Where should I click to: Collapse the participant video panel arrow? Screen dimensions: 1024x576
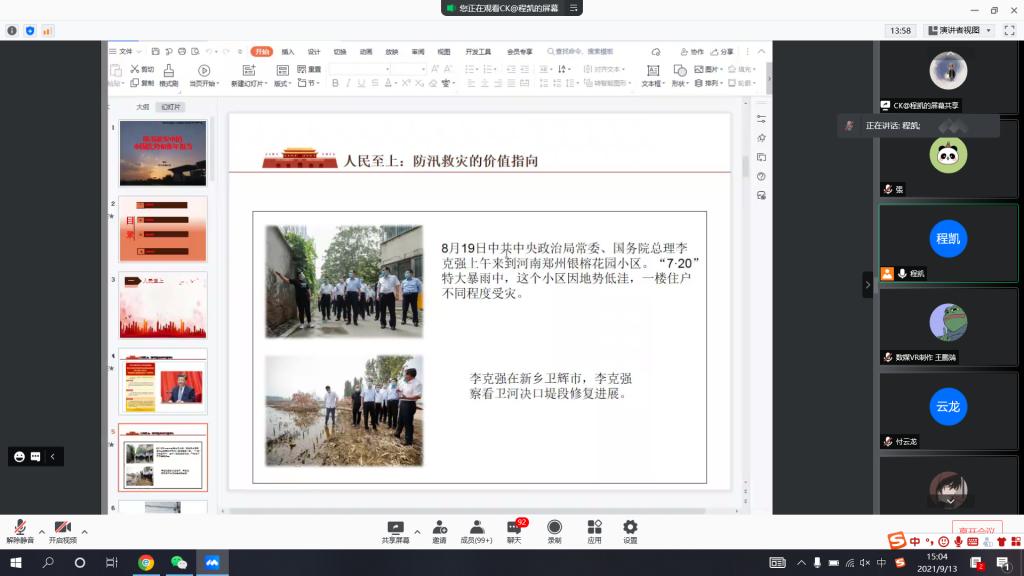pyautogui.click(x=867, y=285)
